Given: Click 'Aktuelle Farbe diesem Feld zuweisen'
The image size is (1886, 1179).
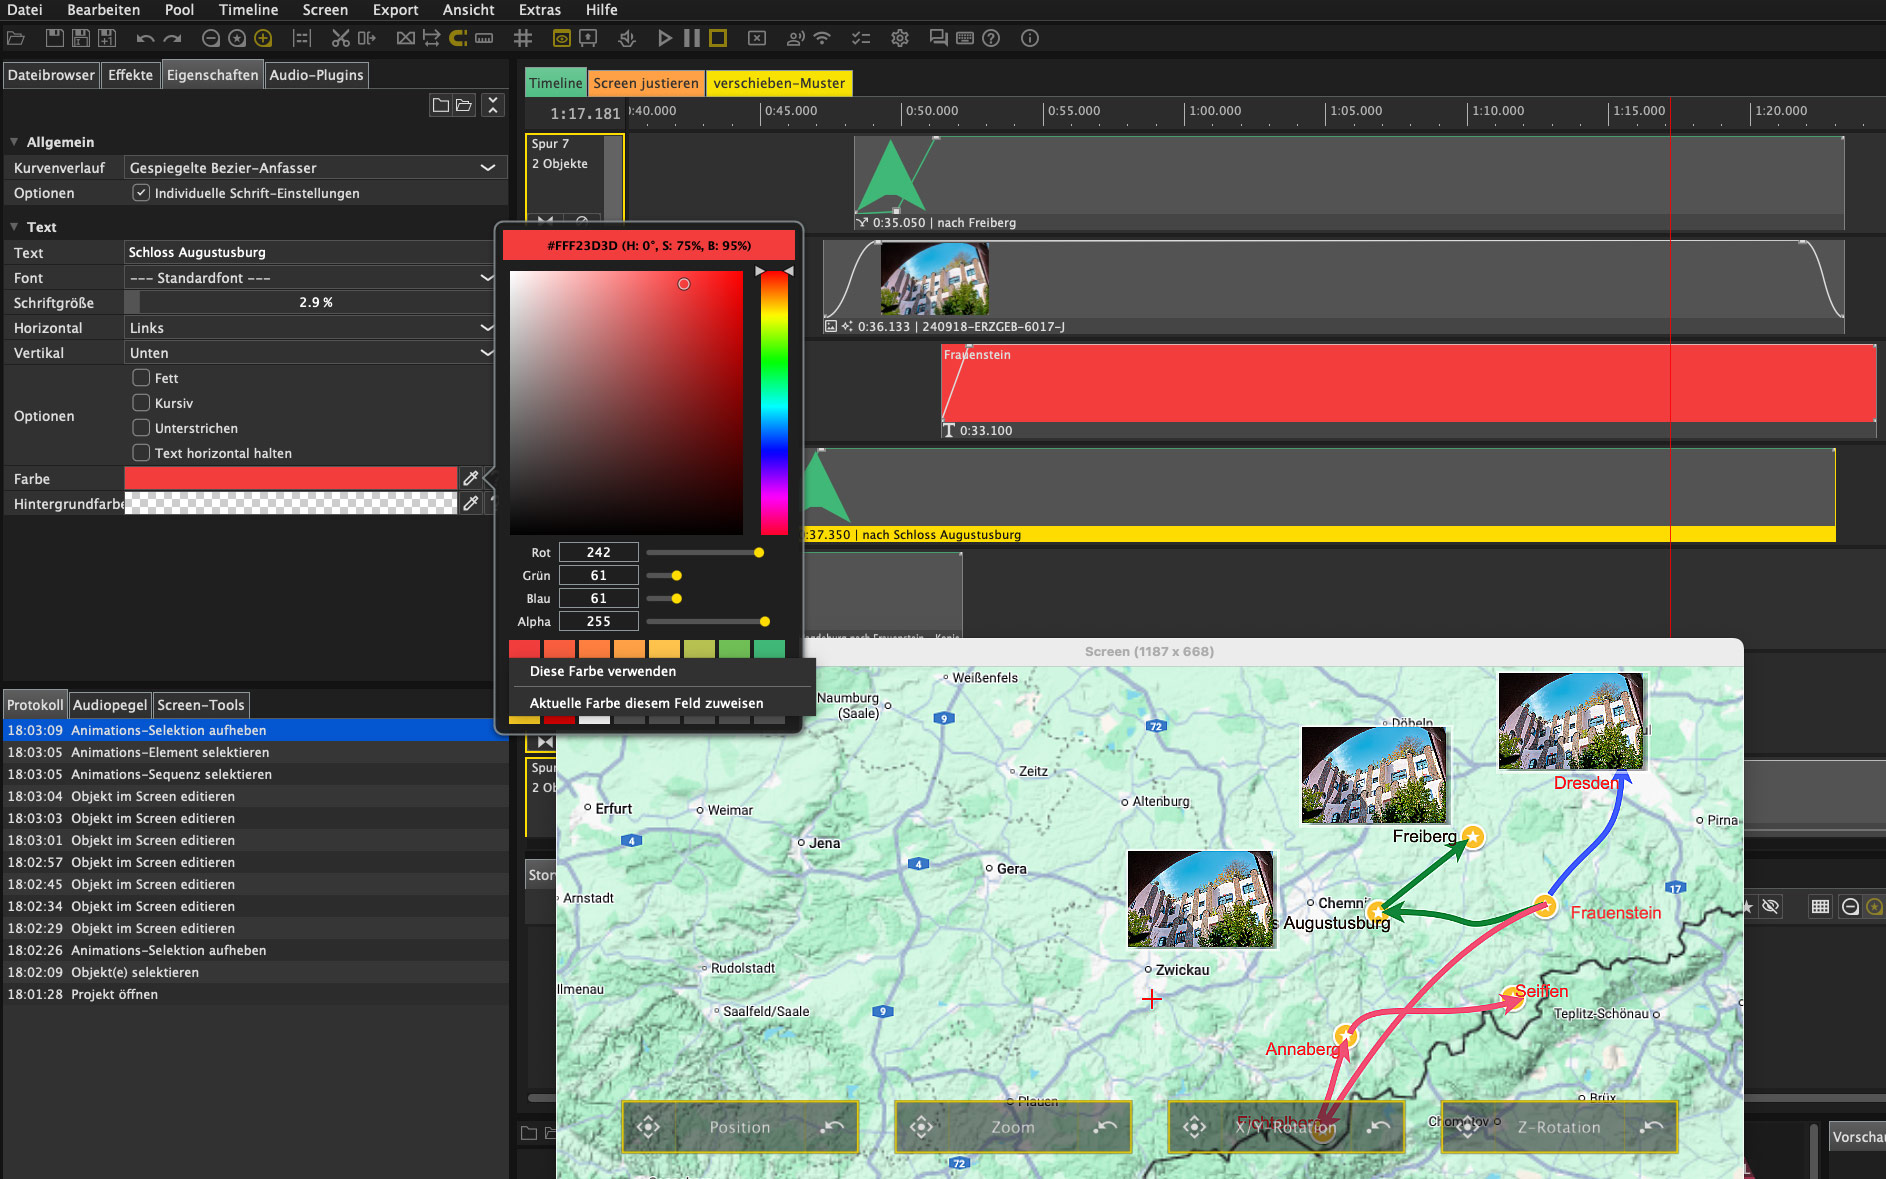Looking at the screenshot, I should pyautogui.click(x=646, y=703).
